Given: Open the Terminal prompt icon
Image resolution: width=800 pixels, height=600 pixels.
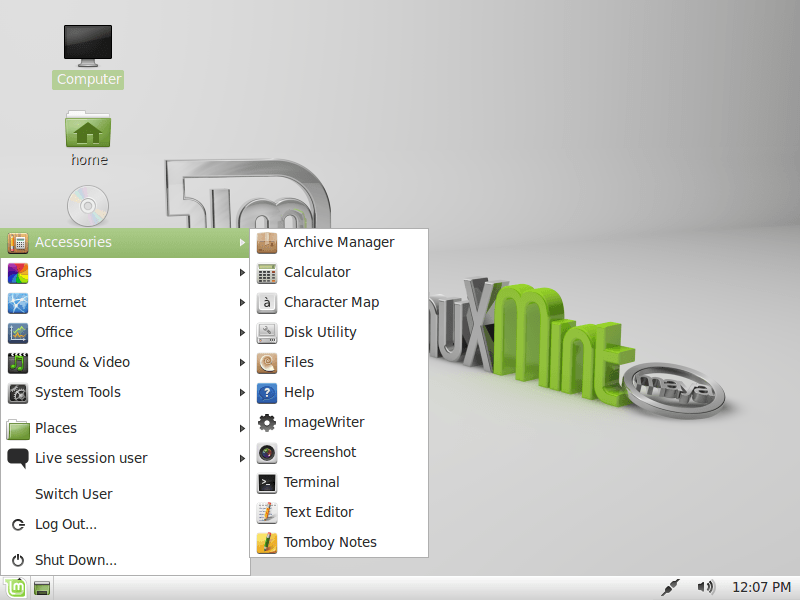Looking at the screenshot, I should click(x=267, y=483).
